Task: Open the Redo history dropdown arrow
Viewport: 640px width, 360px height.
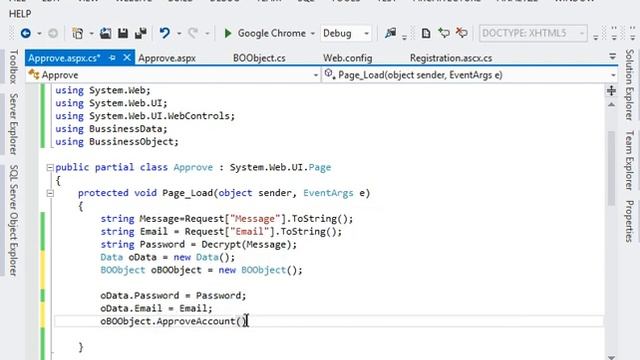Action: click(x=207, y=33)
